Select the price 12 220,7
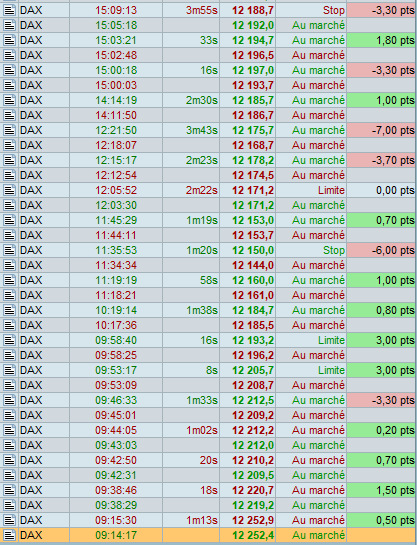Screen dimensions: 417x545 pos(253,490)
